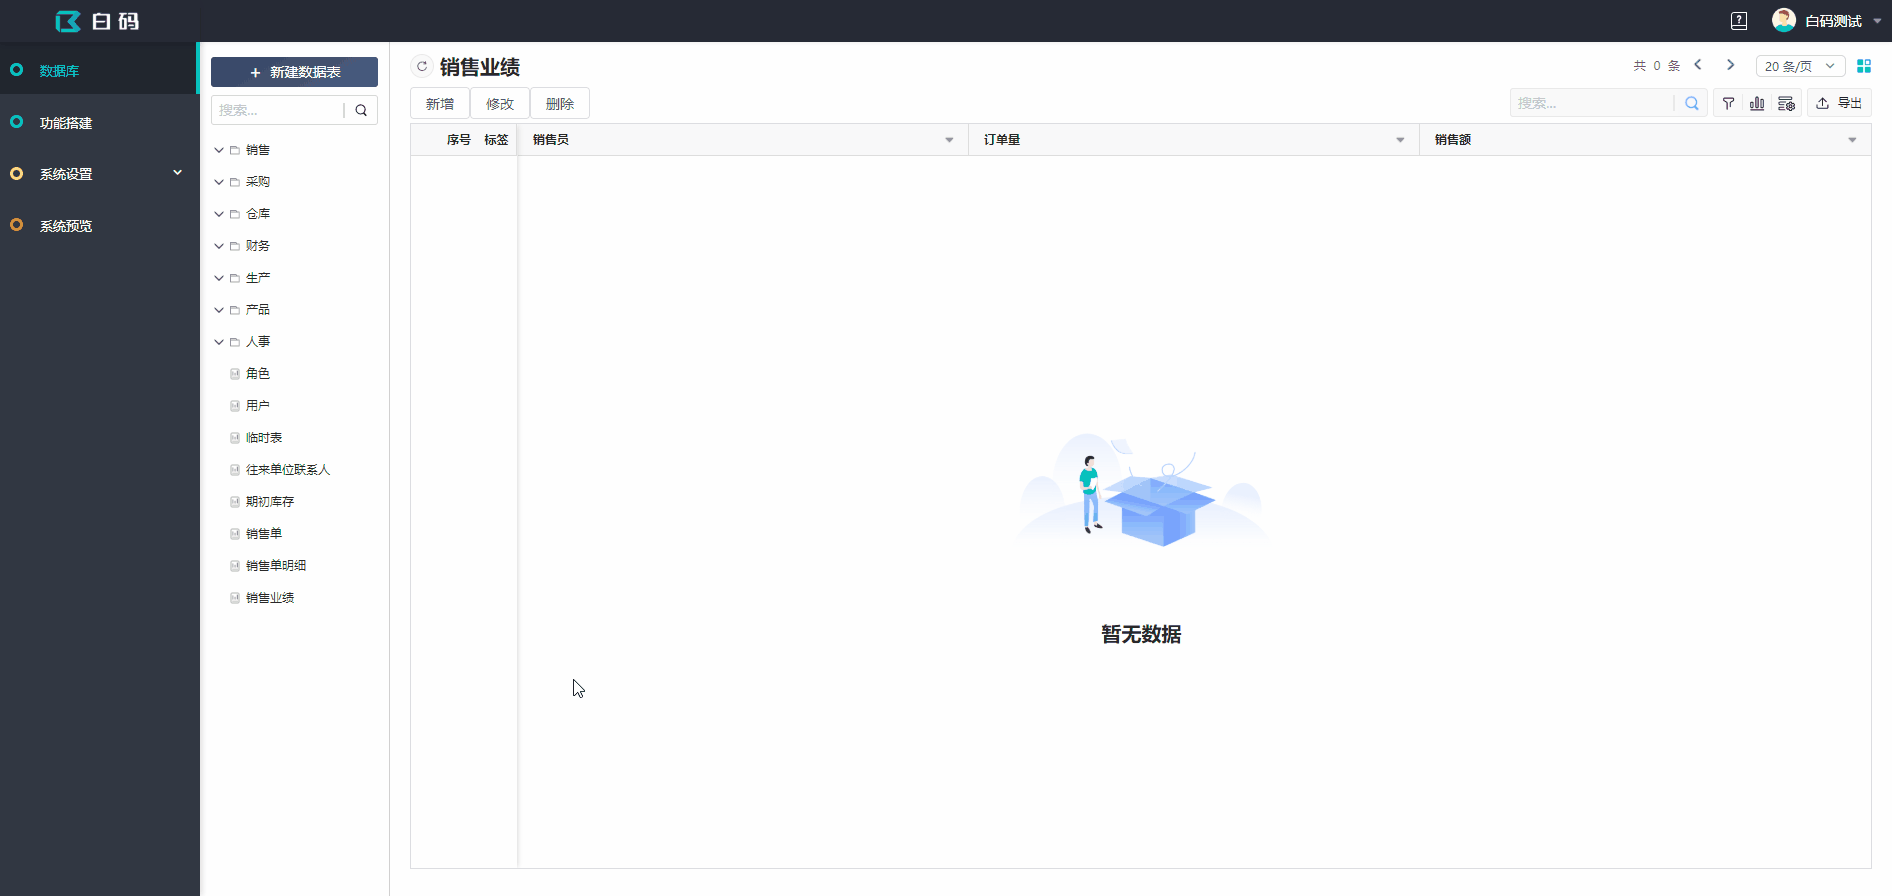Click the help question mark icon

1739,21
